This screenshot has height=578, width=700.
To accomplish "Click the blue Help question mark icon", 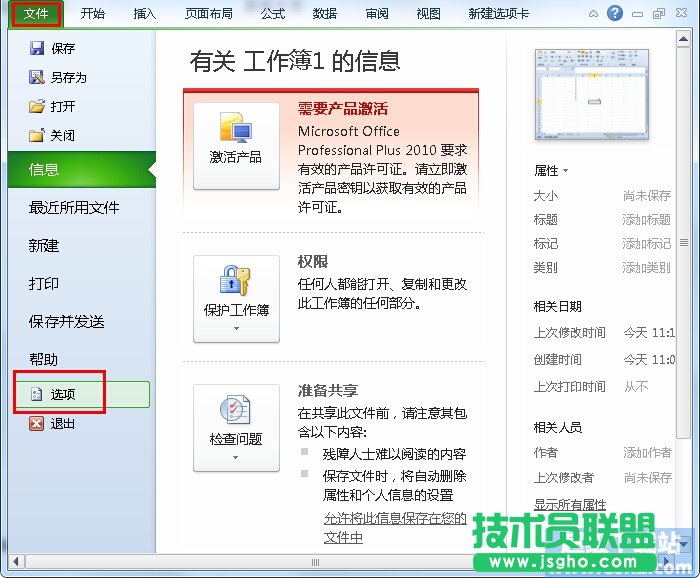I will pyautogui.click(x=614, y=14).
